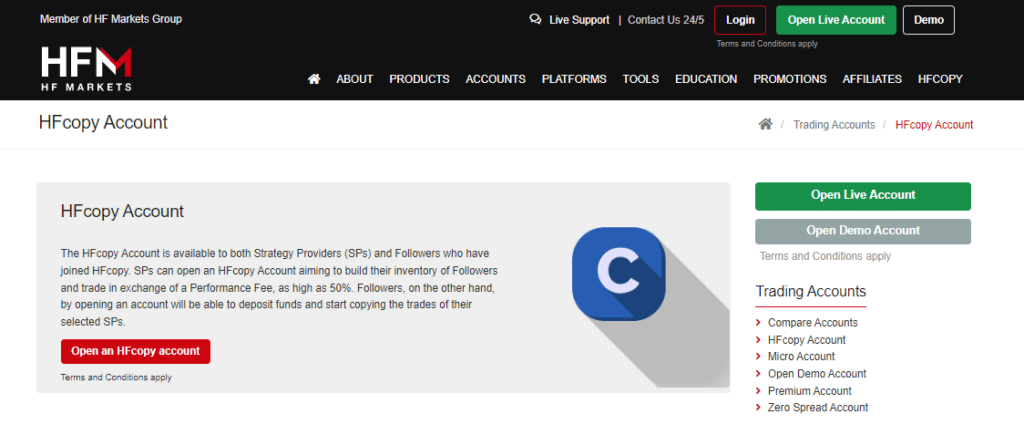This screenshot has width=1024, height=435.
Task: Click the Login button
Action: (x=740, y=20)
